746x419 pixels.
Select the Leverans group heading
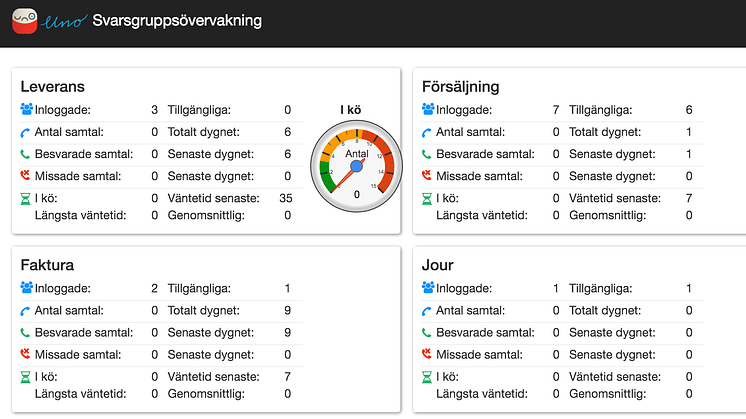tap(52, 86)
